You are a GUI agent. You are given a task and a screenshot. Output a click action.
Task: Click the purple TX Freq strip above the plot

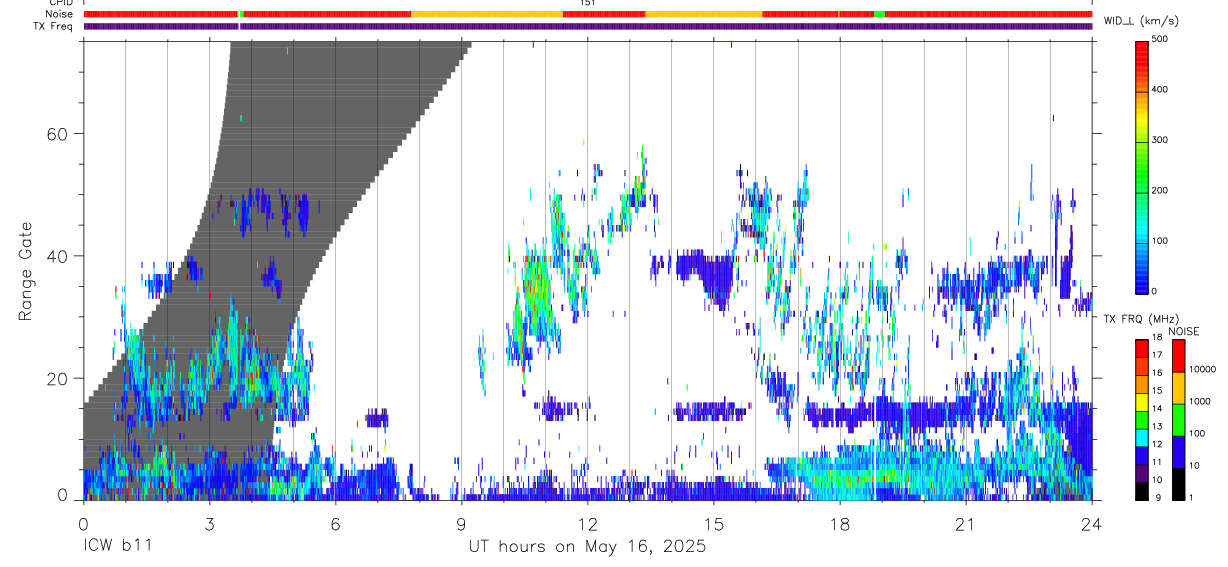coord(588,26)
